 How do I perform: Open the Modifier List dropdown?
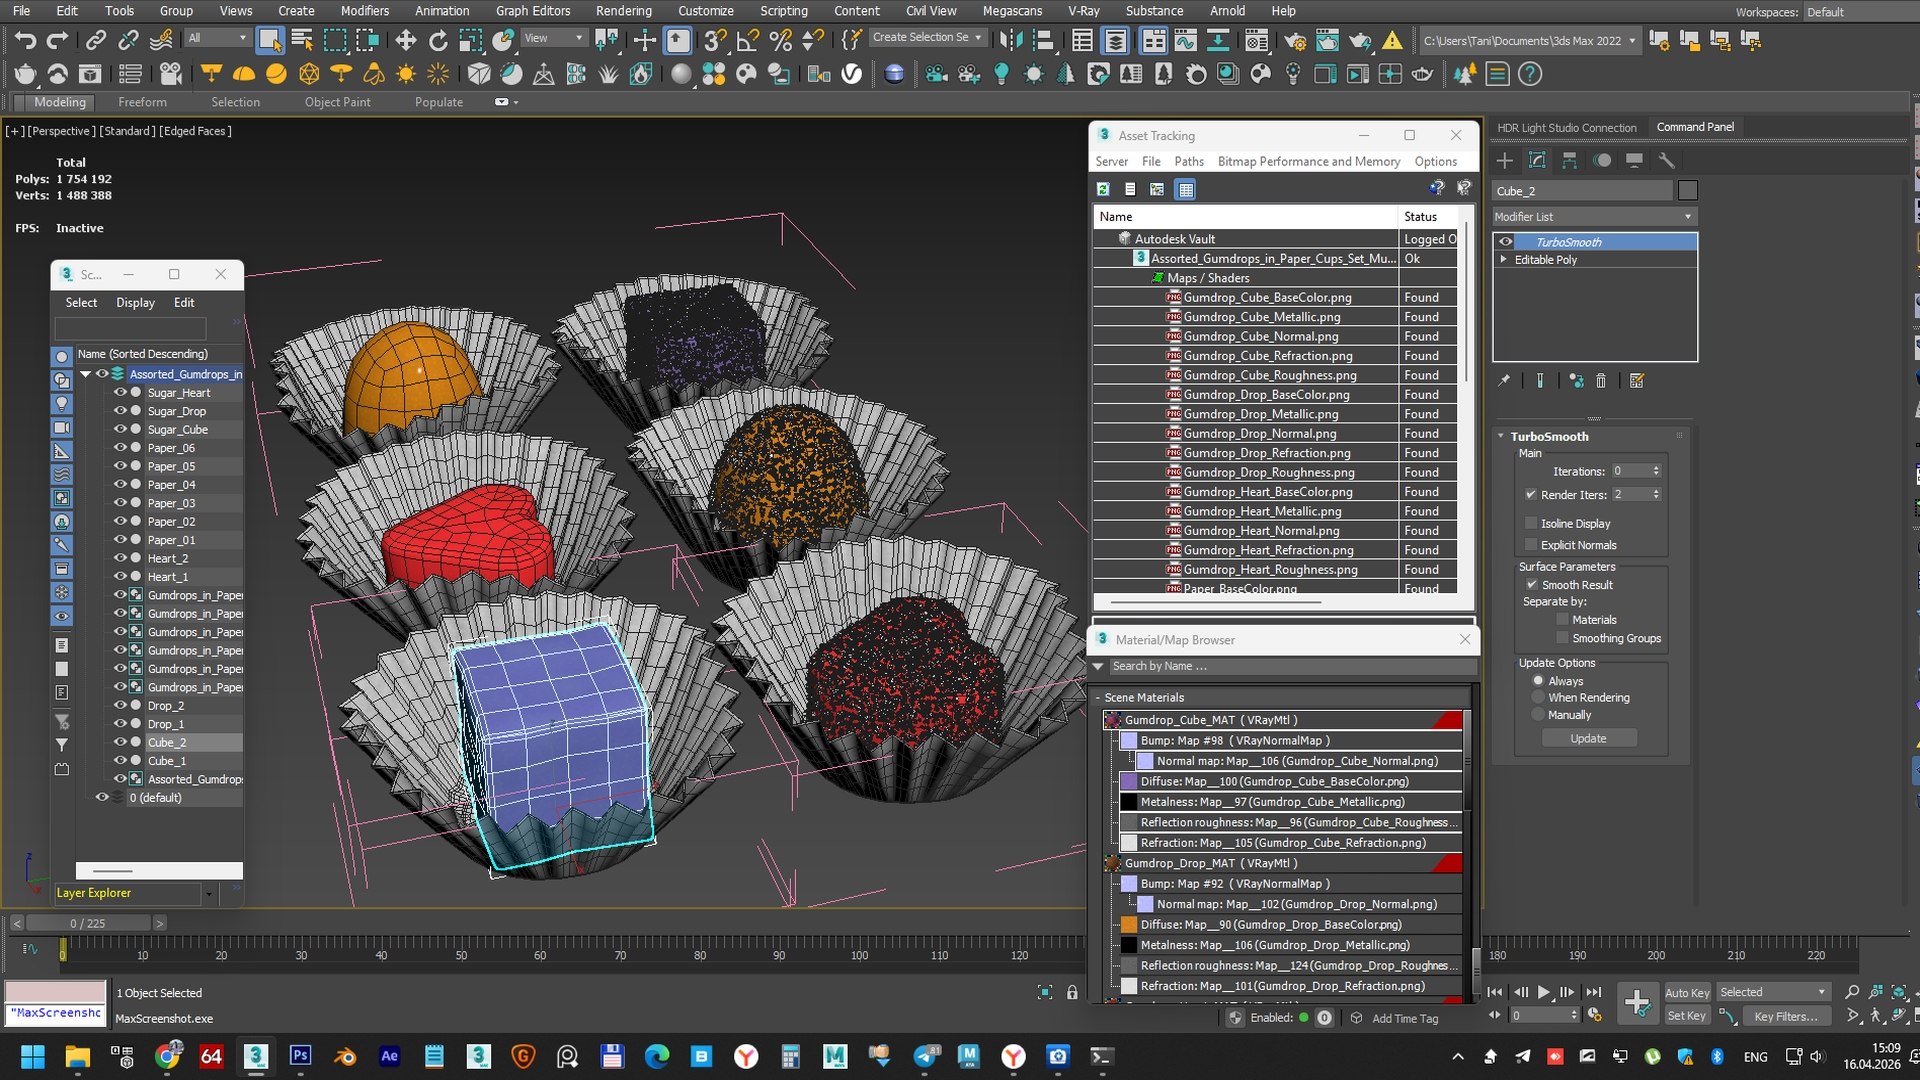point(1594,217)
